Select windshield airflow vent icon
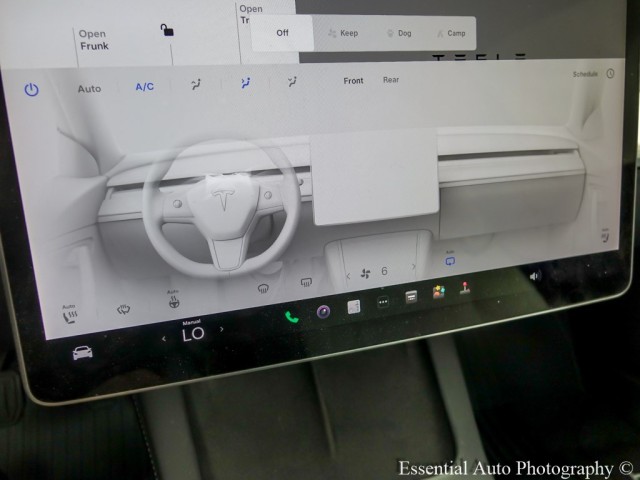 [196, 84]
